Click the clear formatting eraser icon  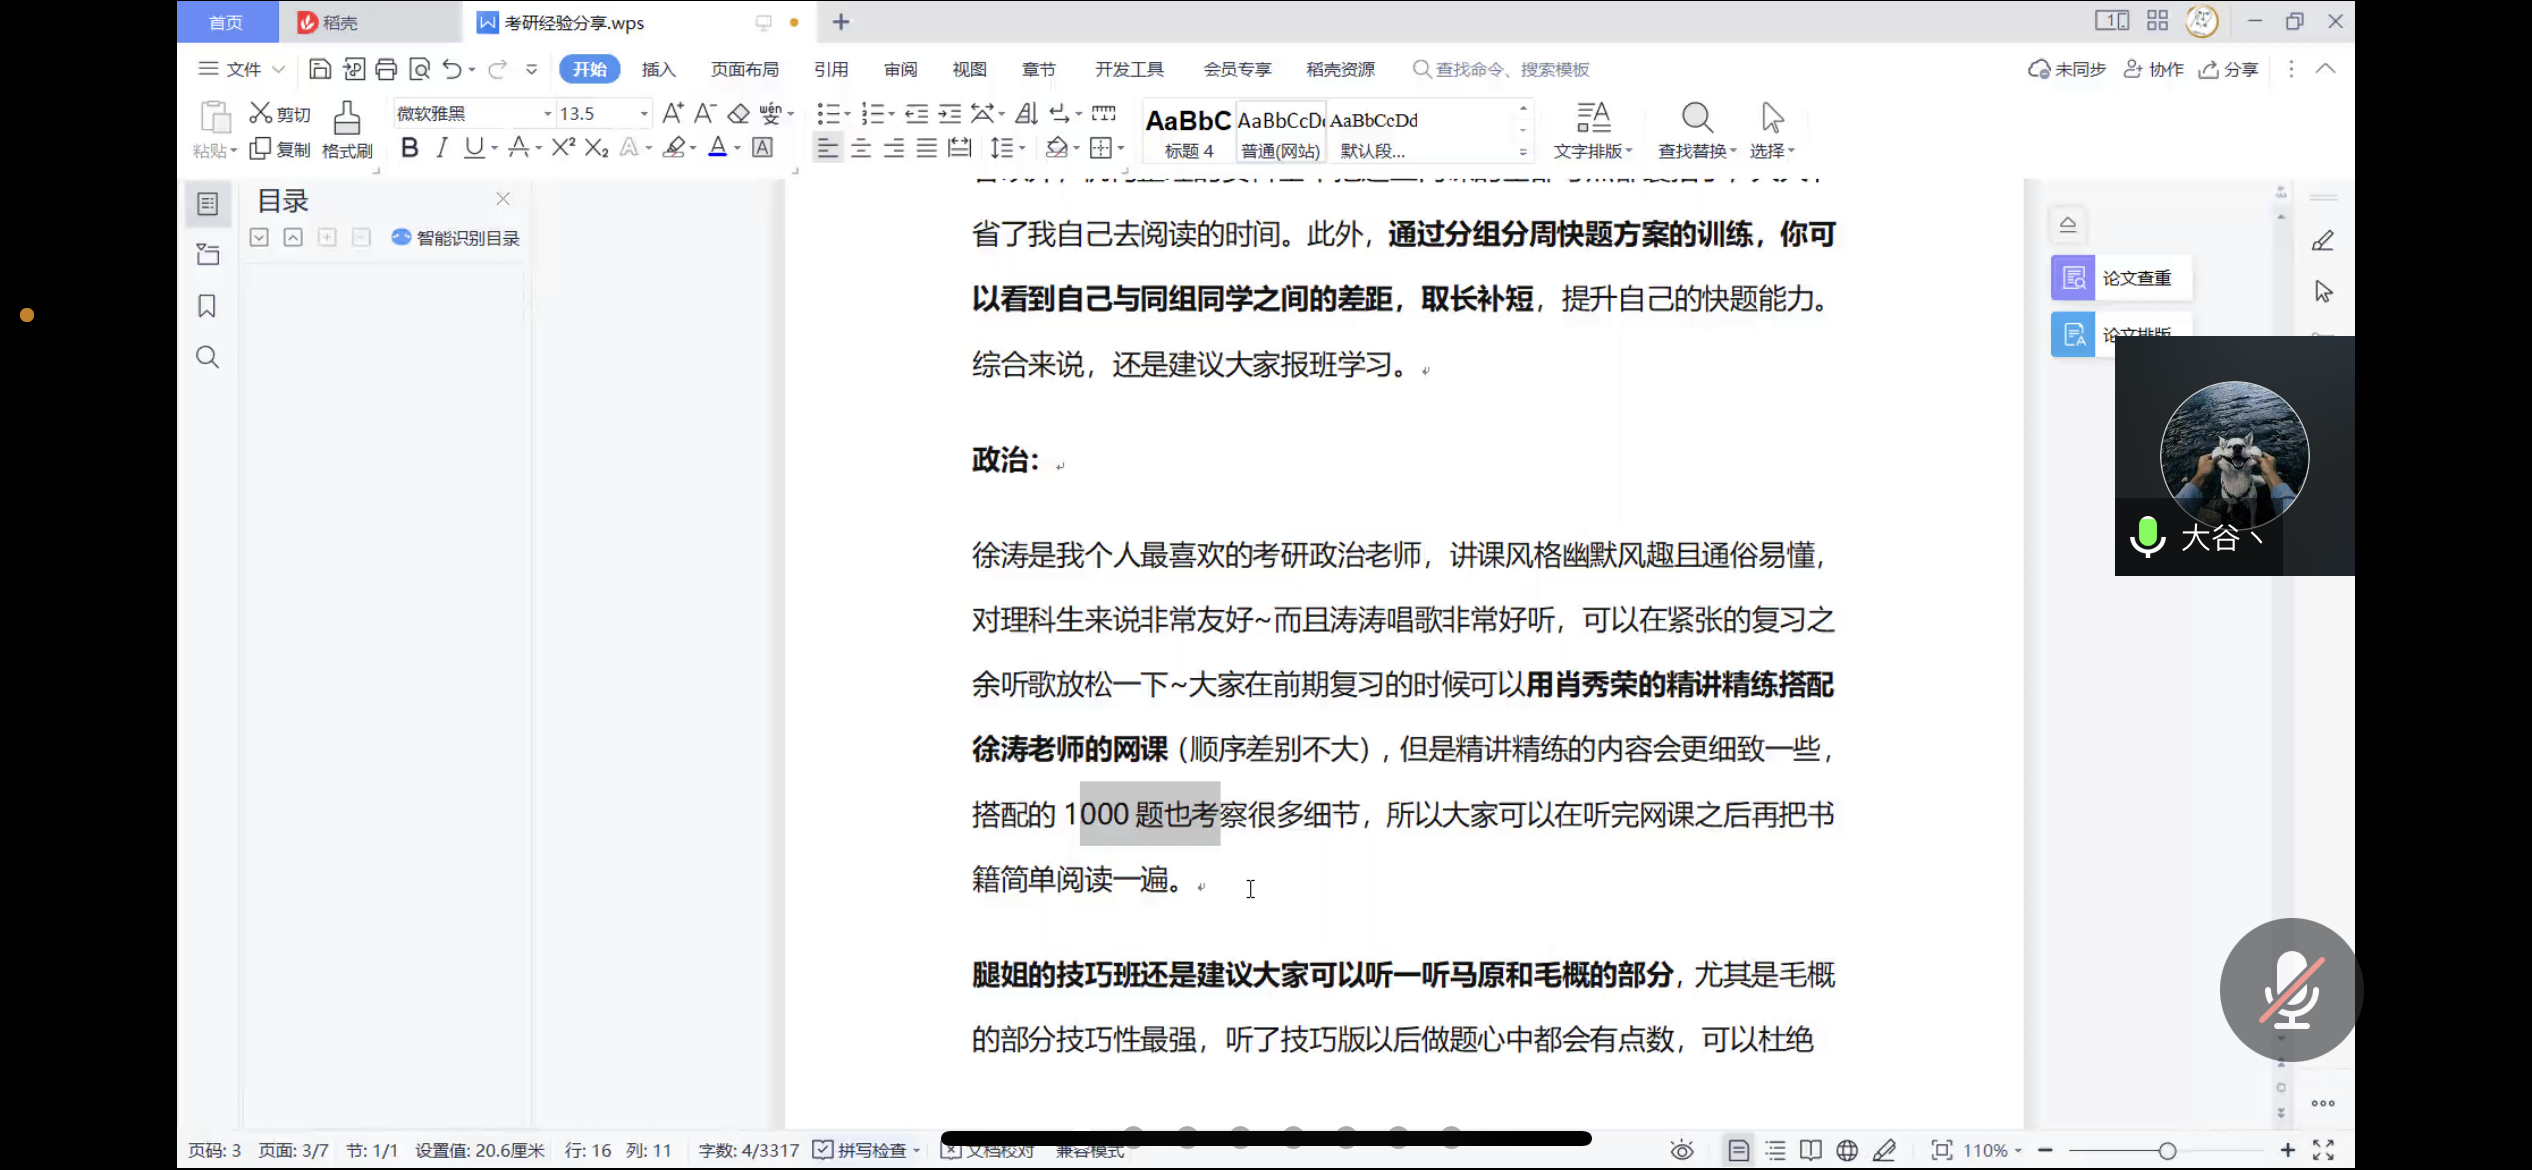tap(738, 114)
